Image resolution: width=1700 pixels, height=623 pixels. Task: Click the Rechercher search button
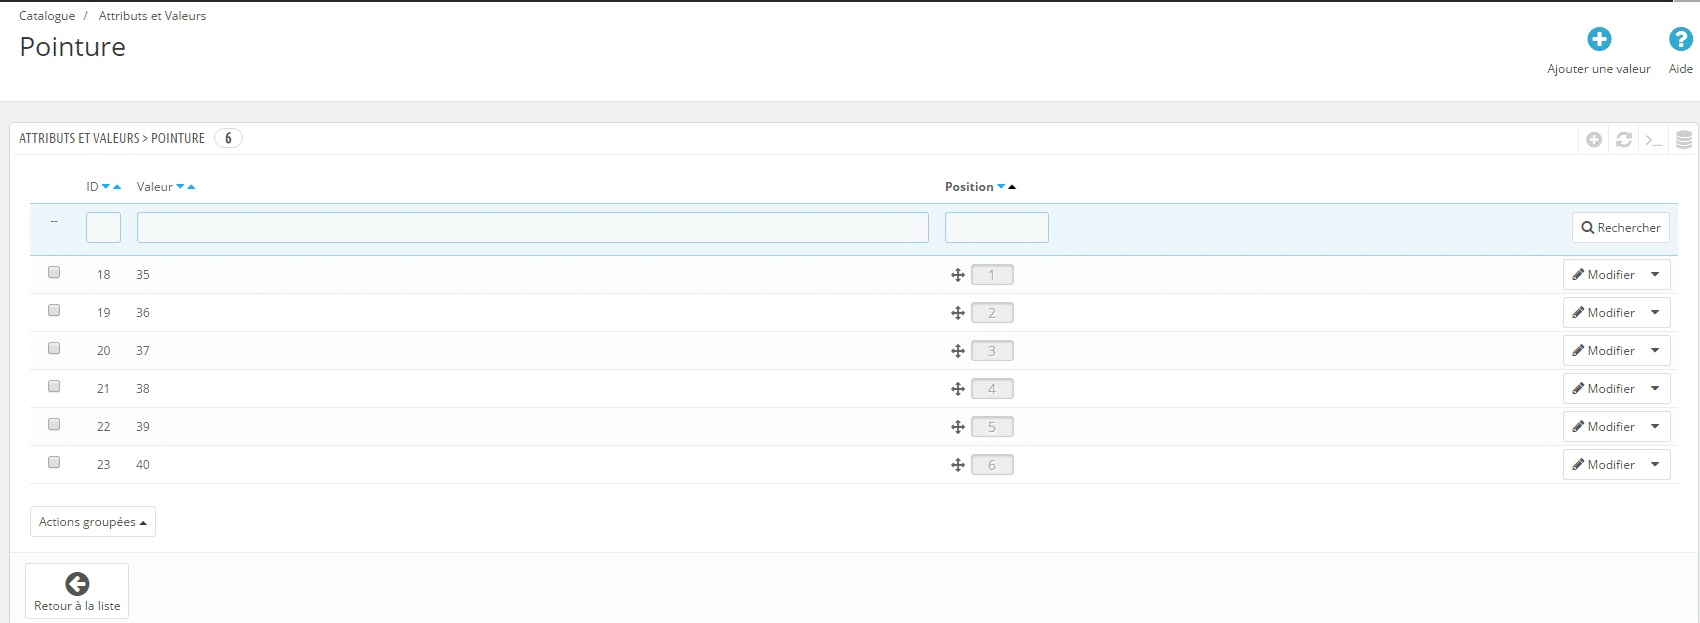1621,228
